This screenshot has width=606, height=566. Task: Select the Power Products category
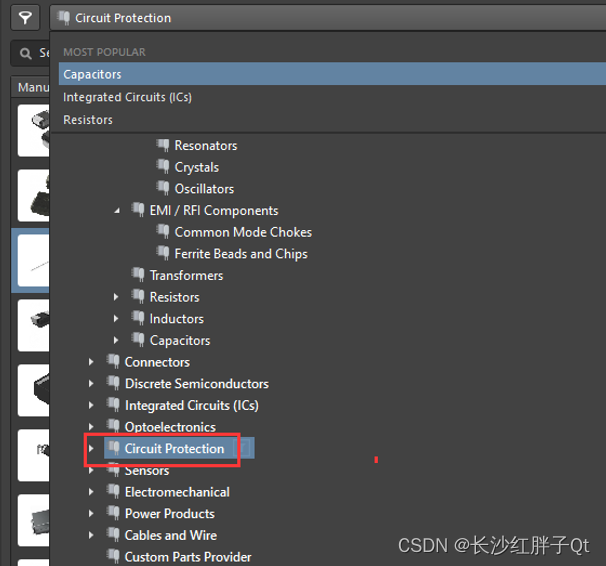pos(169,514)
